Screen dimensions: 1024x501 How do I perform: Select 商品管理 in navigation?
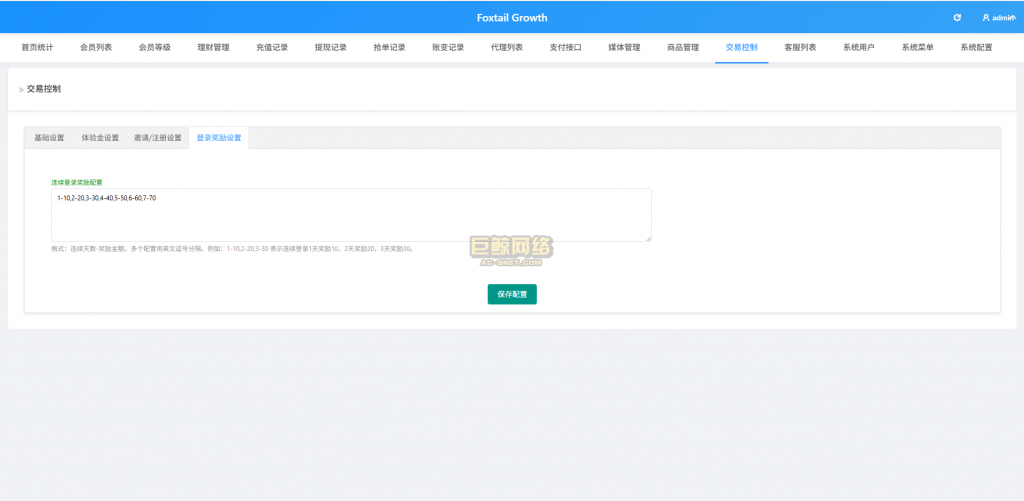click(x=683, y=48)
